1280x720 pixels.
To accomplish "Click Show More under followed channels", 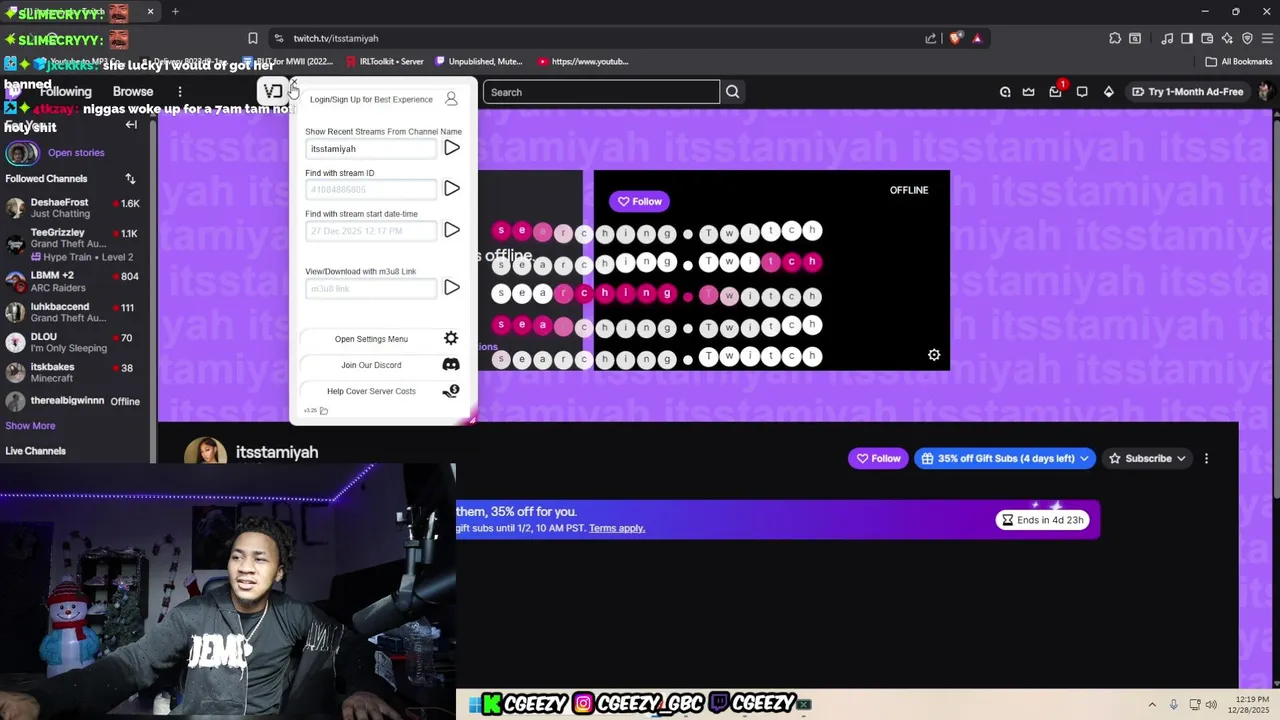I will [30, 426].
